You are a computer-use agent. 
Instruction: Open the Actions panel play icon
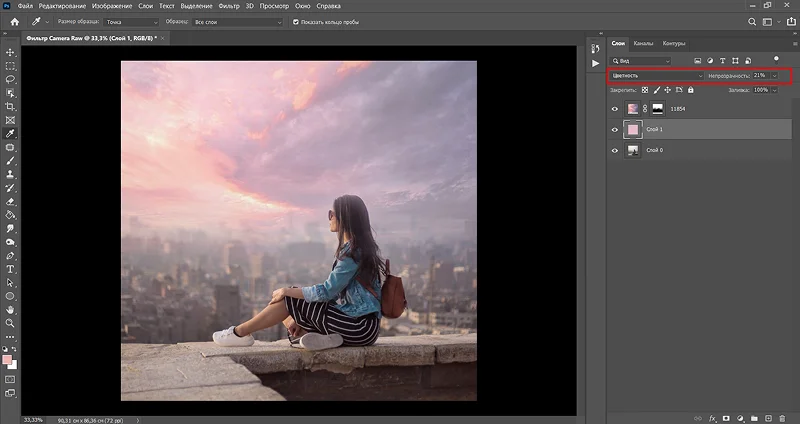pyautogui.click(x=595, y=63)
